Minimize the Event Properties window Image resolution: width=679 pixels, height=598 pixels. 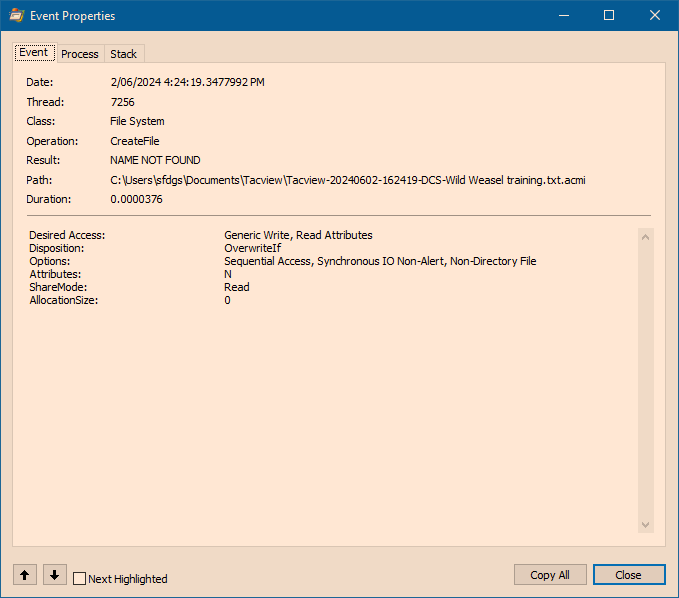(x=564, y=16)
